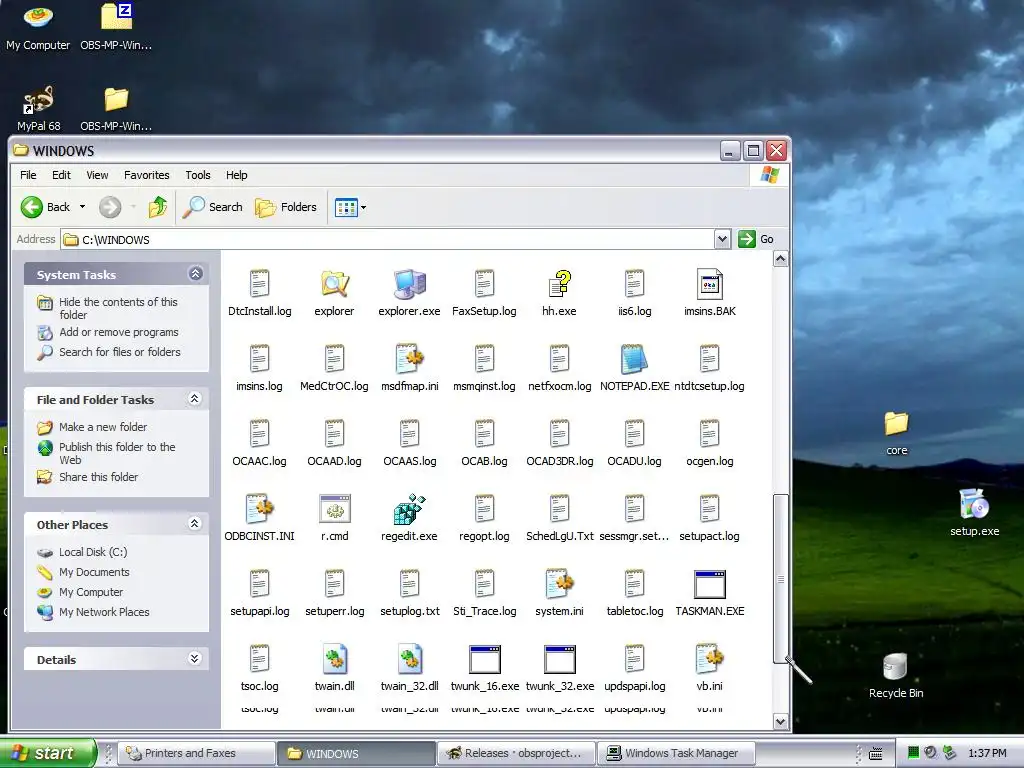Image resolution: width=1024 pixels, height=768 pixels.
Task: Collapse the Other Places panel
Action: [x=195, y=523]
